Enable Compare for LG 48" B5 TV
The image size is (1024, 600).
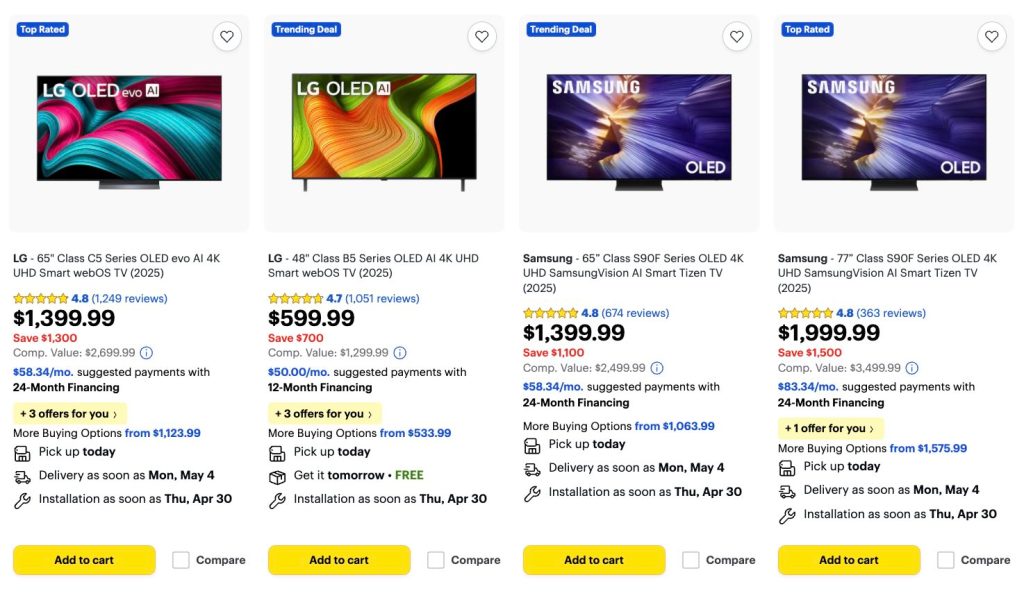(x=436, y=560)
